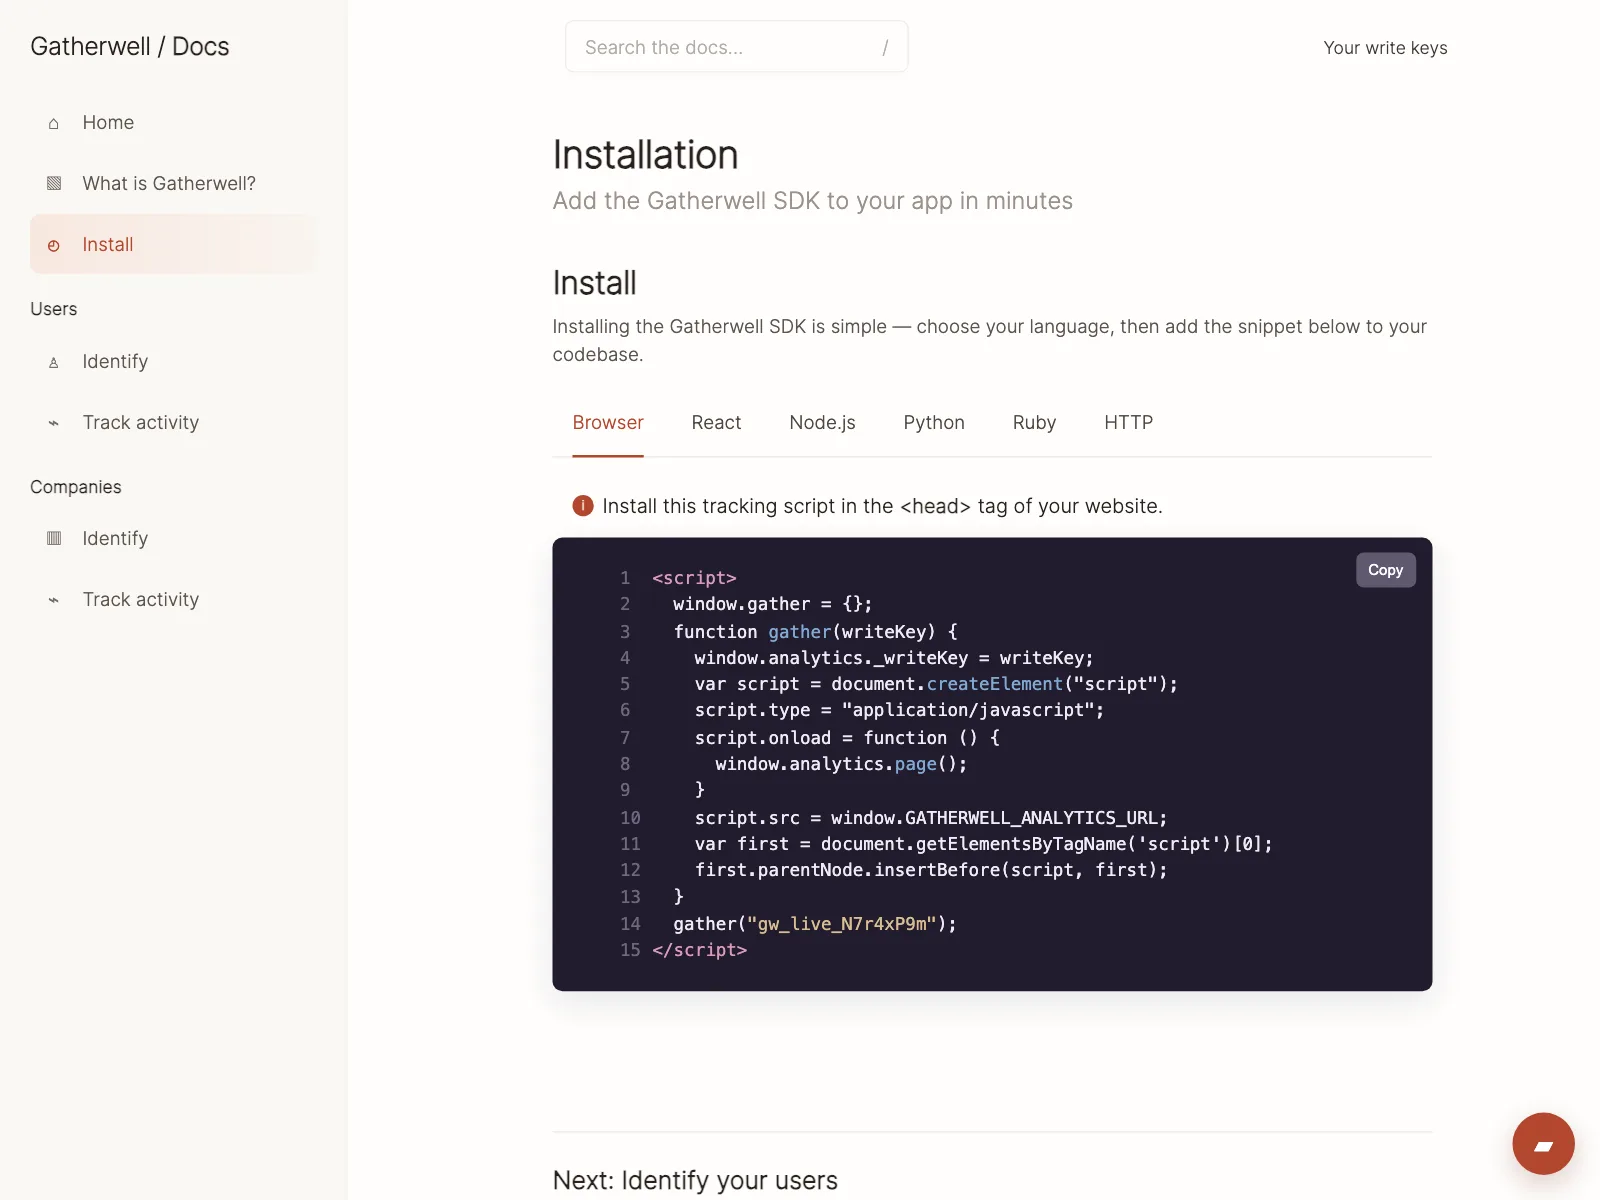Click the opening <script> tag on line 1
Screen dimensions: 1600x1200
coord(694,578)
